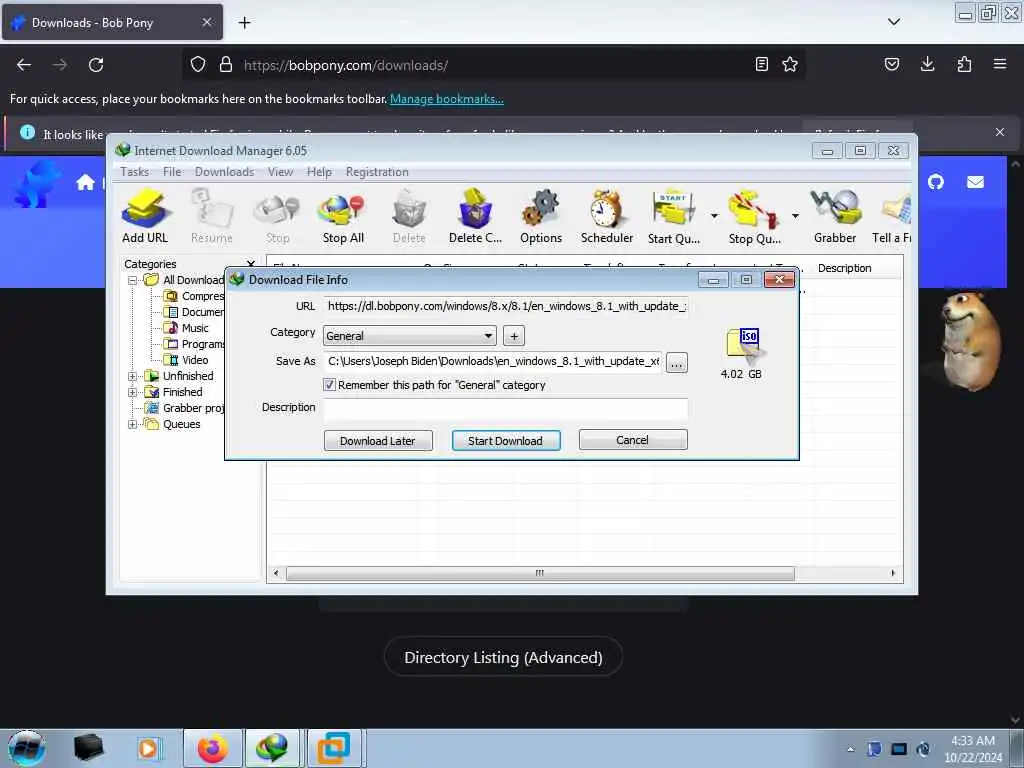The image size is (1024, 768).
Task: Open media player icon in taskbar
Action: tap(148, 748)
